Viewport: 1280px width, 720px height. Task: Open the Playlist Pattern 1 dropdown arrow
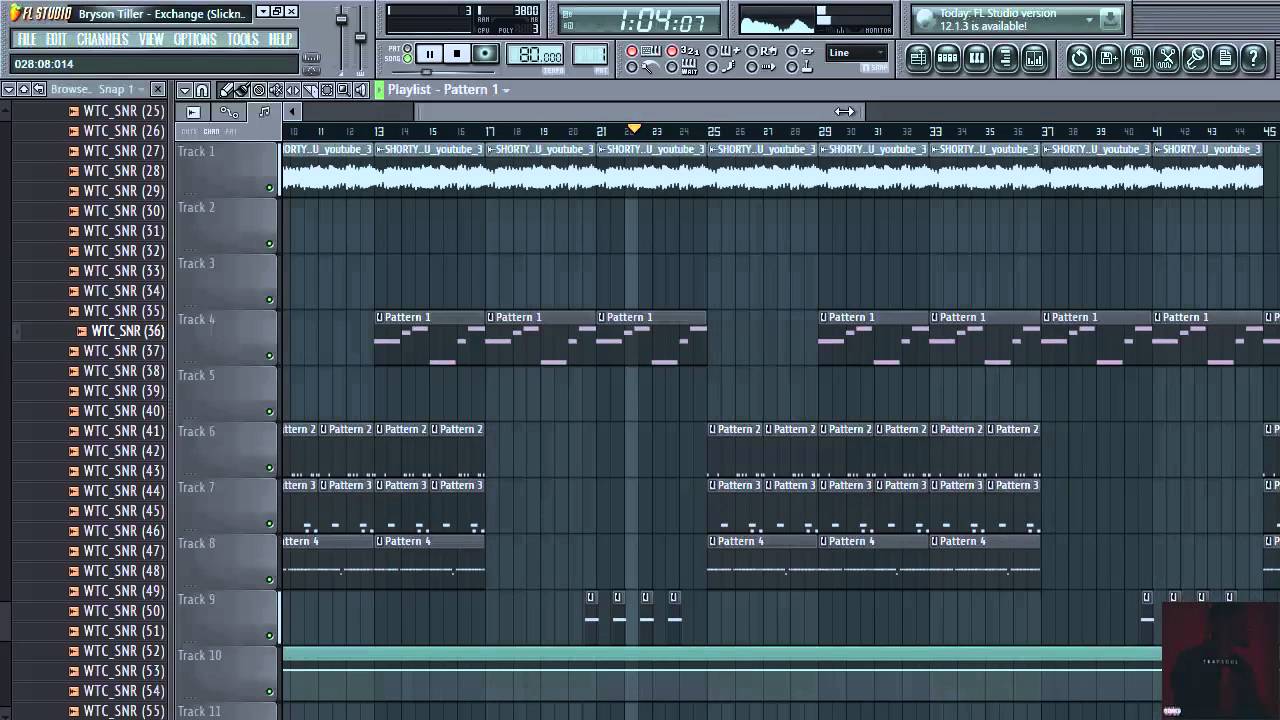[506, 91]
